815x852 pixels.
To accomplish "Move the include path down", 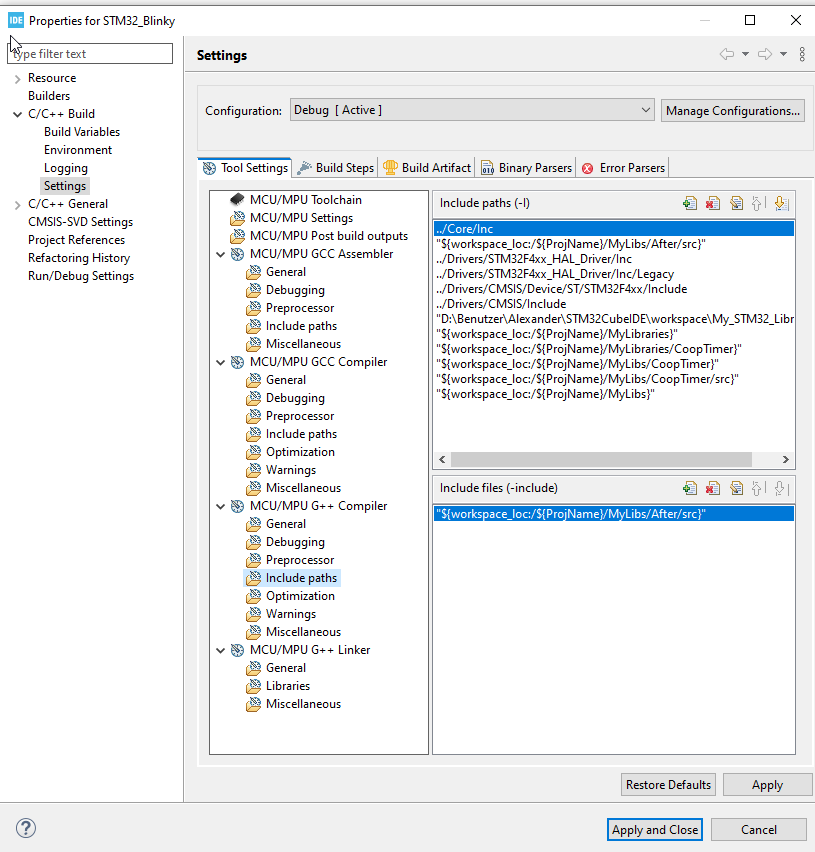I will click(781, 203).
